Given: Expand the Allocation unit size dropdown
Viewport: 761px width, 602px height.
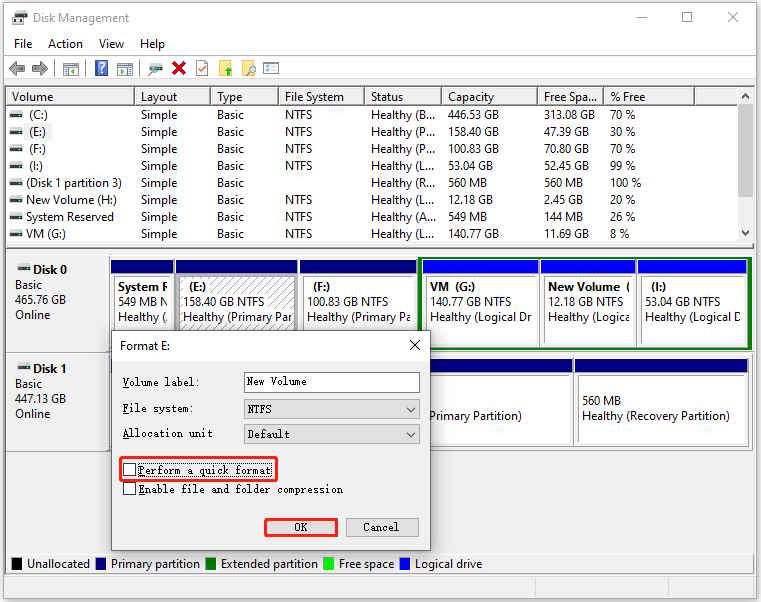Looking at the screenshot, I should click(x=331, y=434).
